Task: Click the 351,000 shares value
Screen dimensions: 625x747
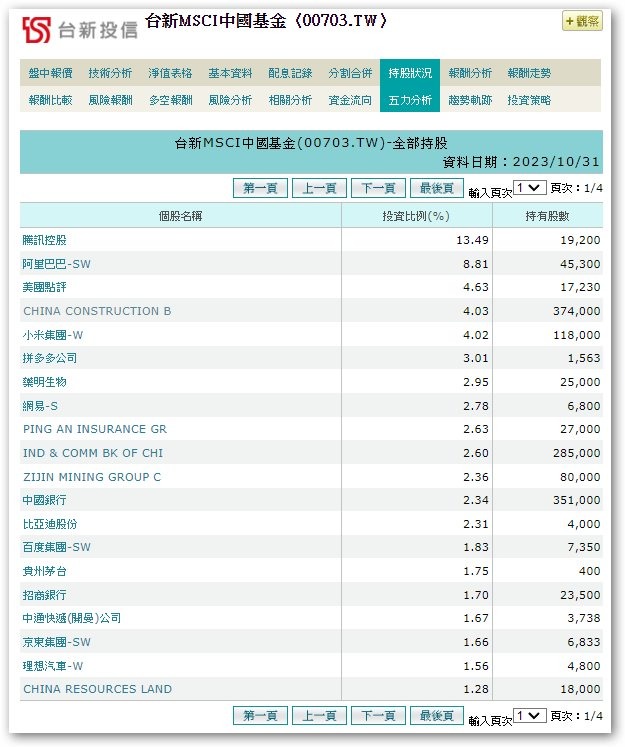Action: pos(577,500)
